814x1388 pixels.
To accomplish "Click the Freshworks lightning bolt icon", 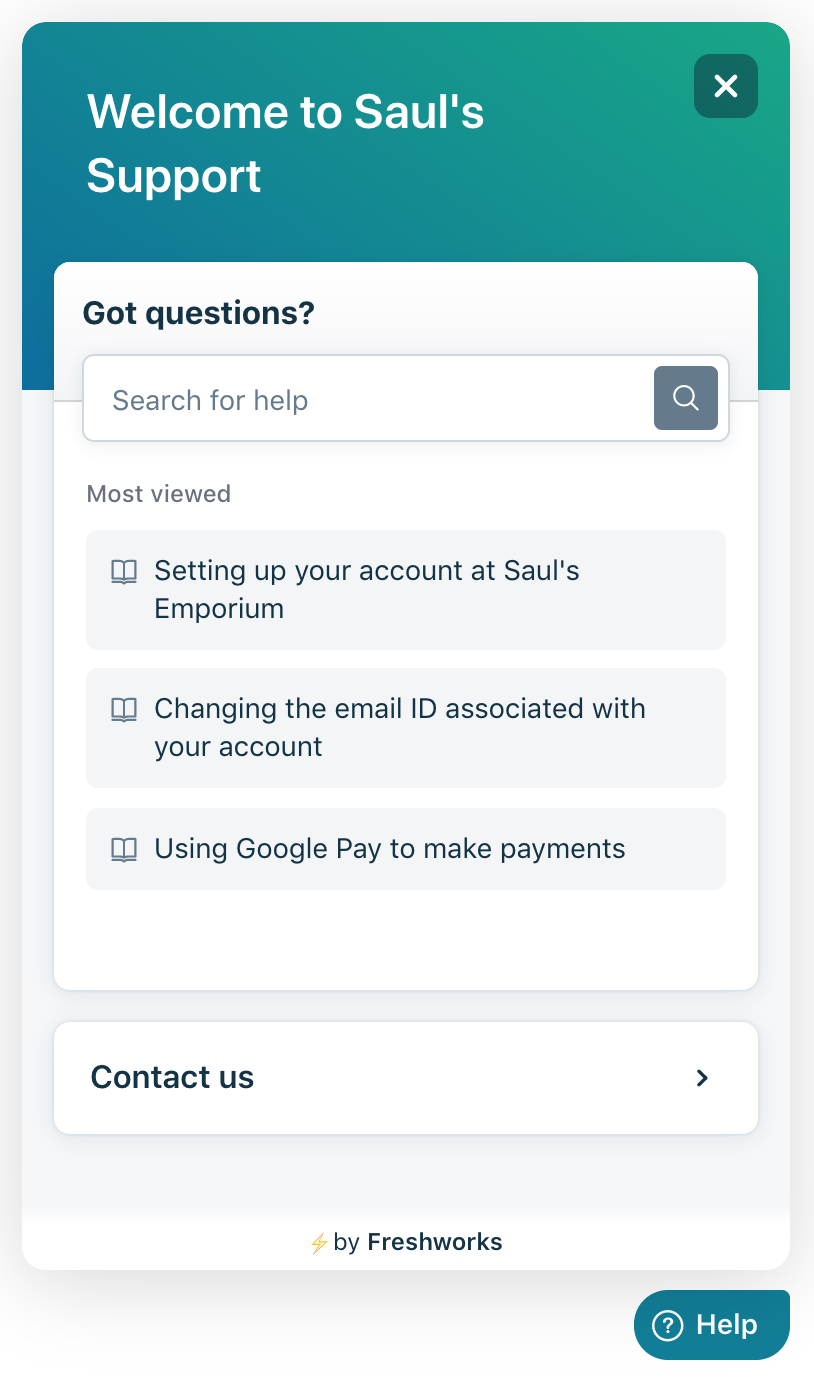I will point(318,1243).
